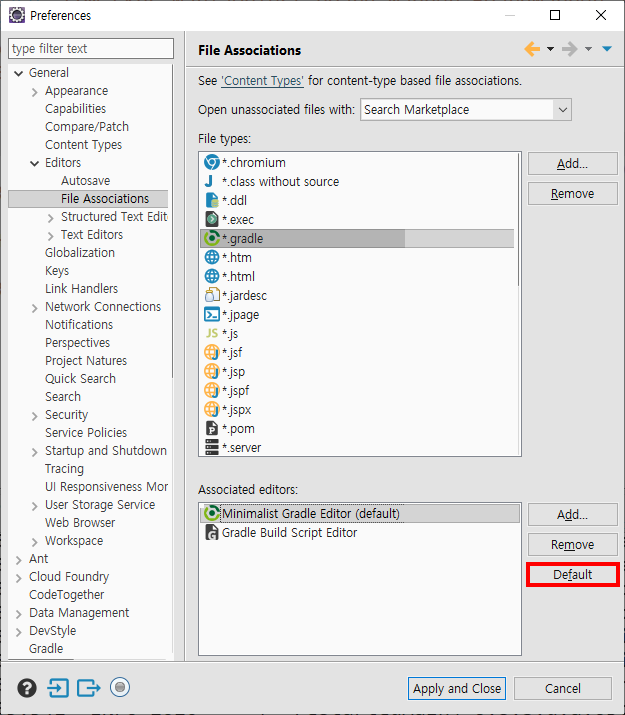
Task: Select the *.server file type icon
Action: (x=212, y=447)
